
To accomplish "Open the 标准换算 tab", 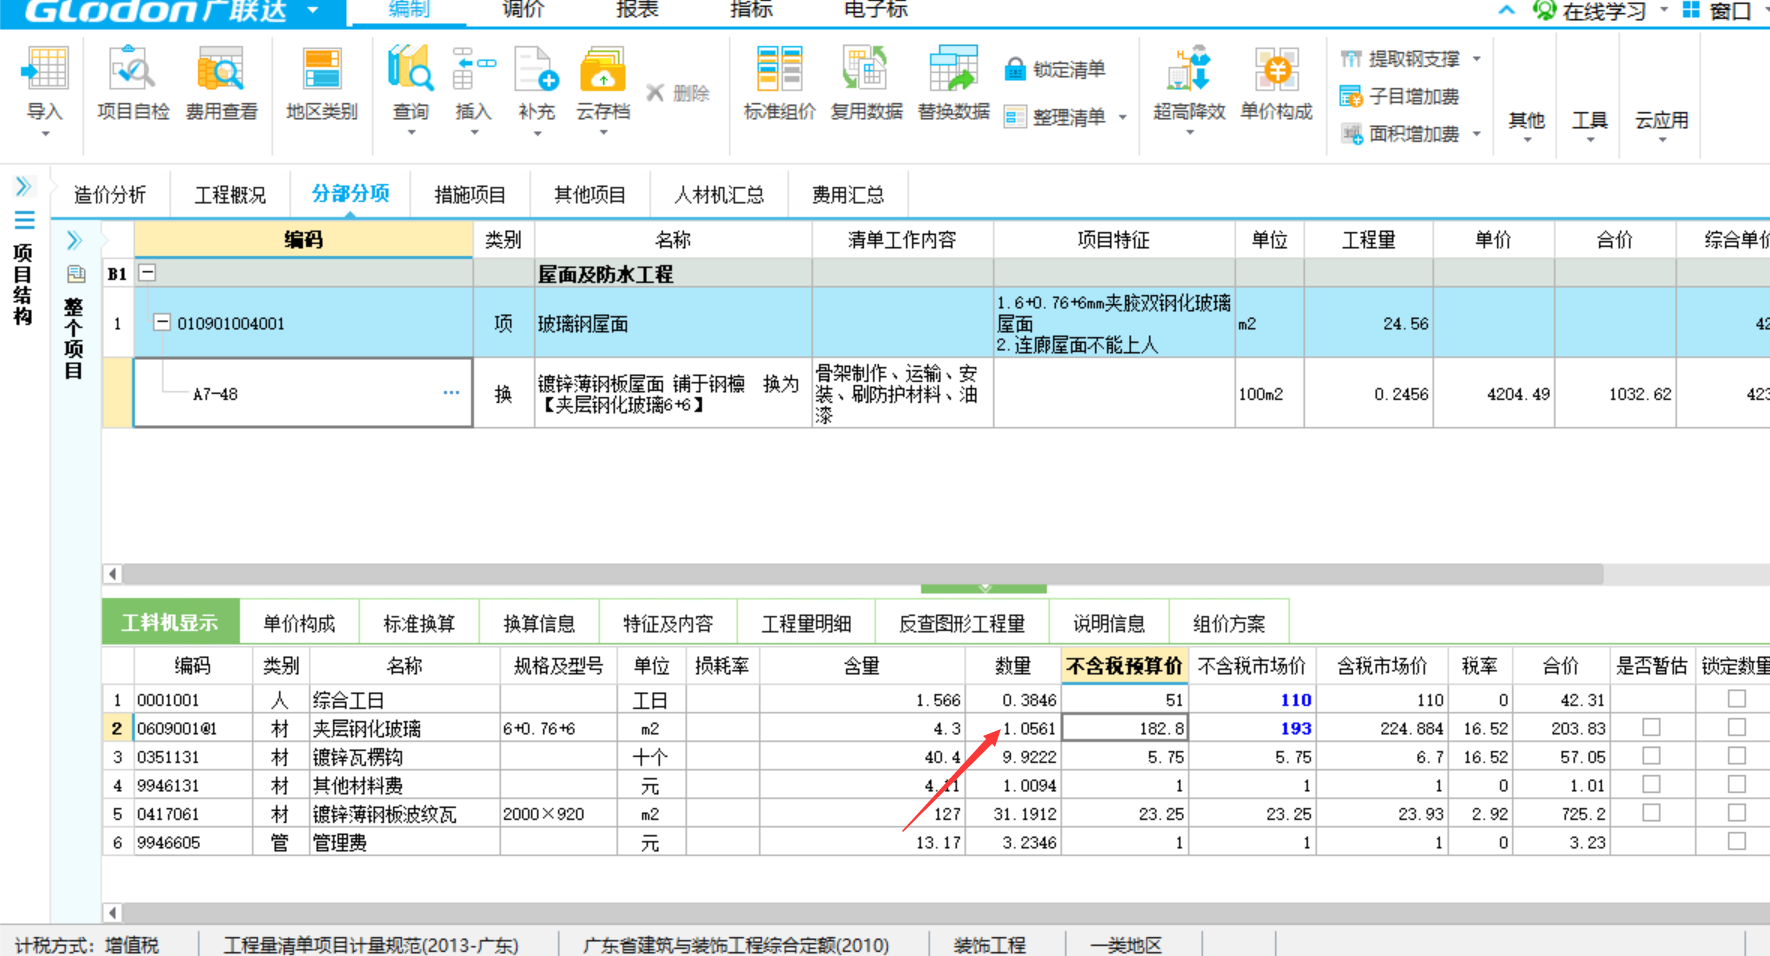I will click(x=419, y=623).
